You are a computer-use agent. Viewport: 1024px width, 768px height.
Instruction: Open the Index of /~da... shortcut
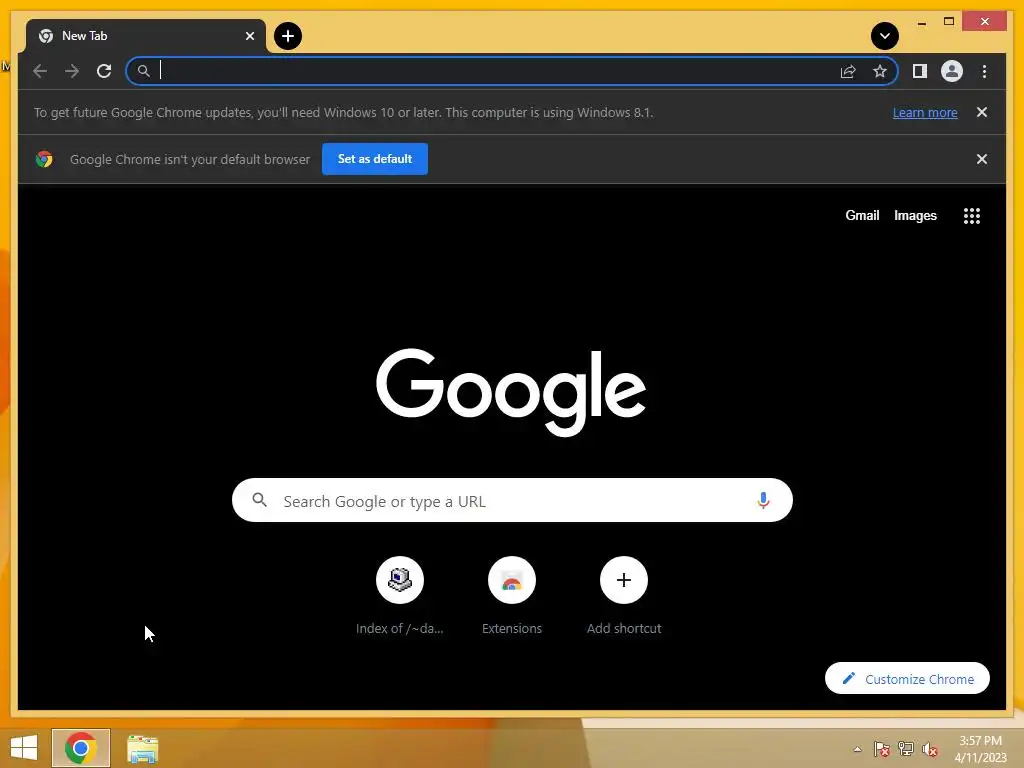click(x=400, y=596)
